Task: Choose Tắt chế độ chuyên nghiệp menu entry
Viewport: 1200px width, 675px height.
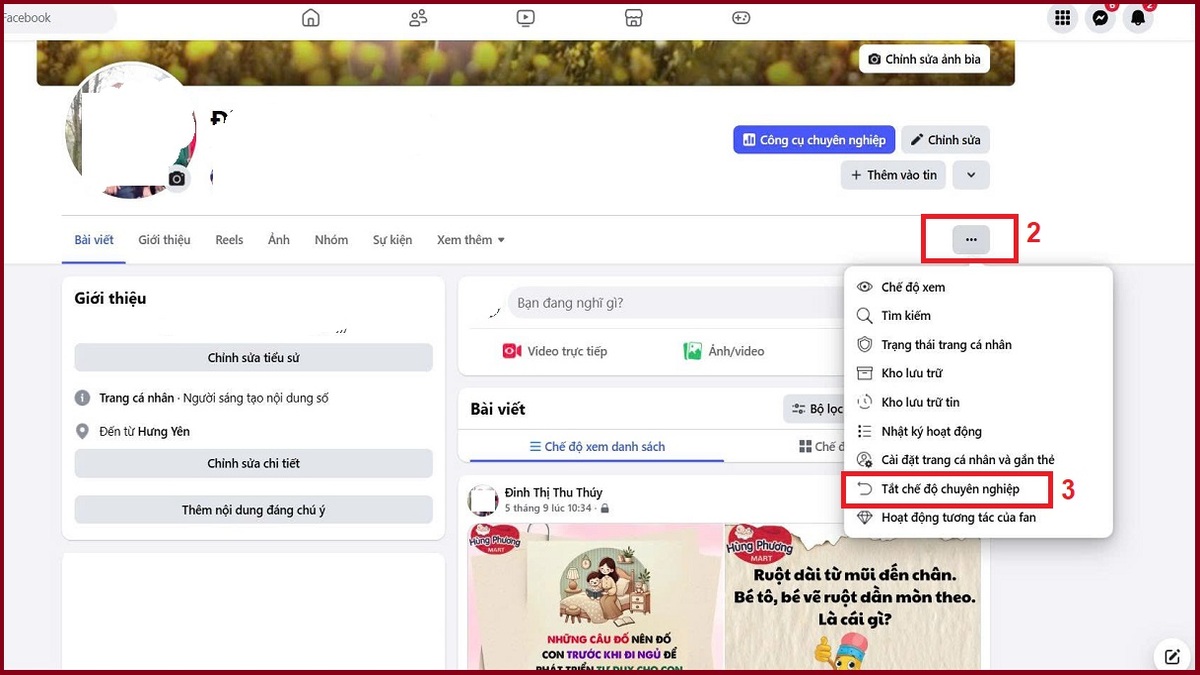Action: pos(978,489)
